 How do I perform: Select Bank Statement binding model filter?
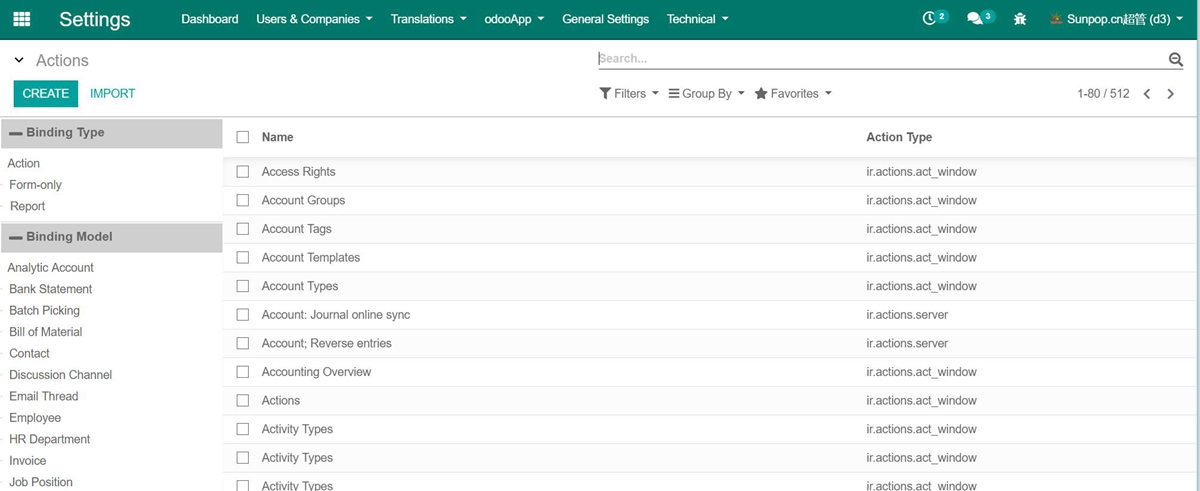click(51, 289)
